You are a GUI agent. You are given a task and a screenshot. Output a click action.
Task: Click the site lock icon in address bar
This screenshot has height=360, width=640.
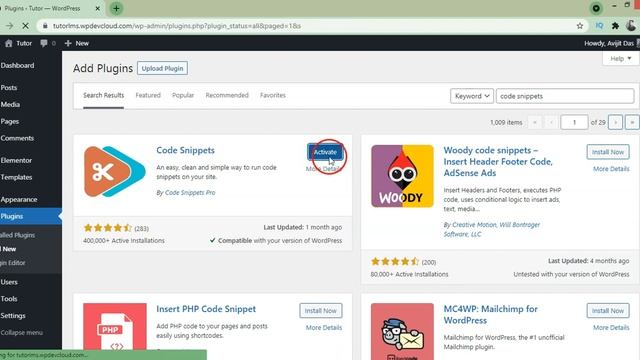(x=45, y=26)
